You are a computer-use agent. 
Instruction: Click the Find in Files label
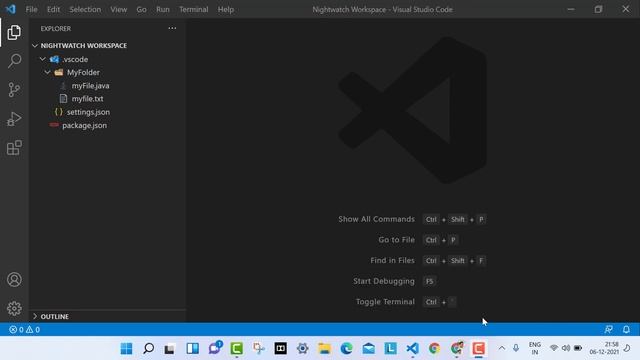click(392, 260)
